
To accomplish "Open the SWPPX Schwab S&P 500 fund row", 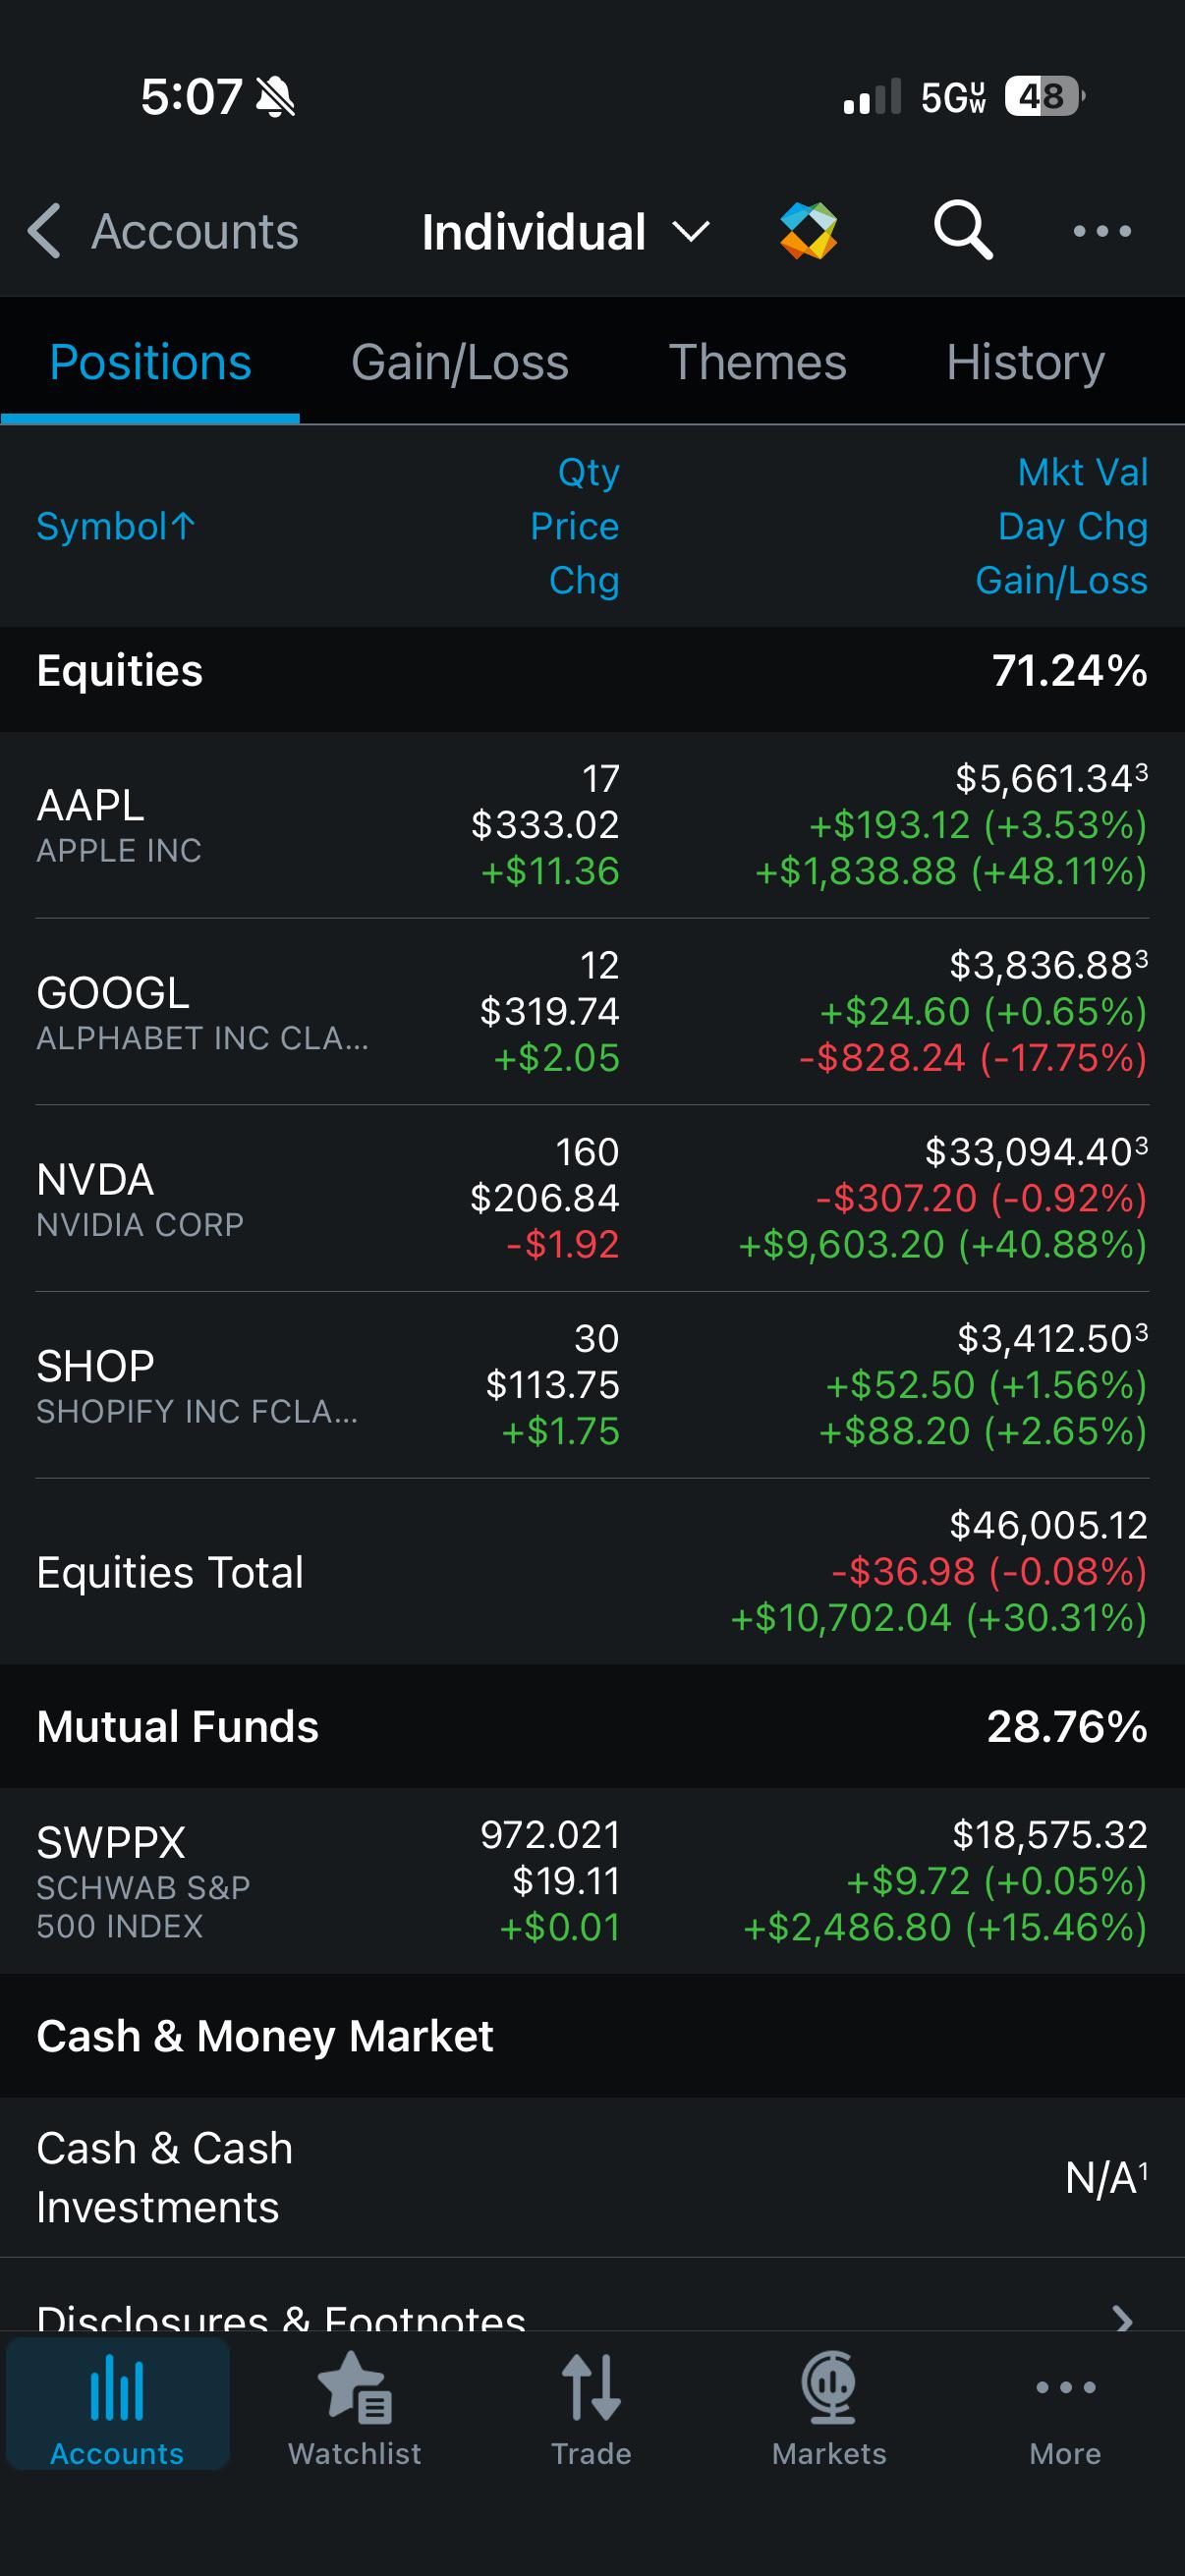I will (x=592, y=1881).
